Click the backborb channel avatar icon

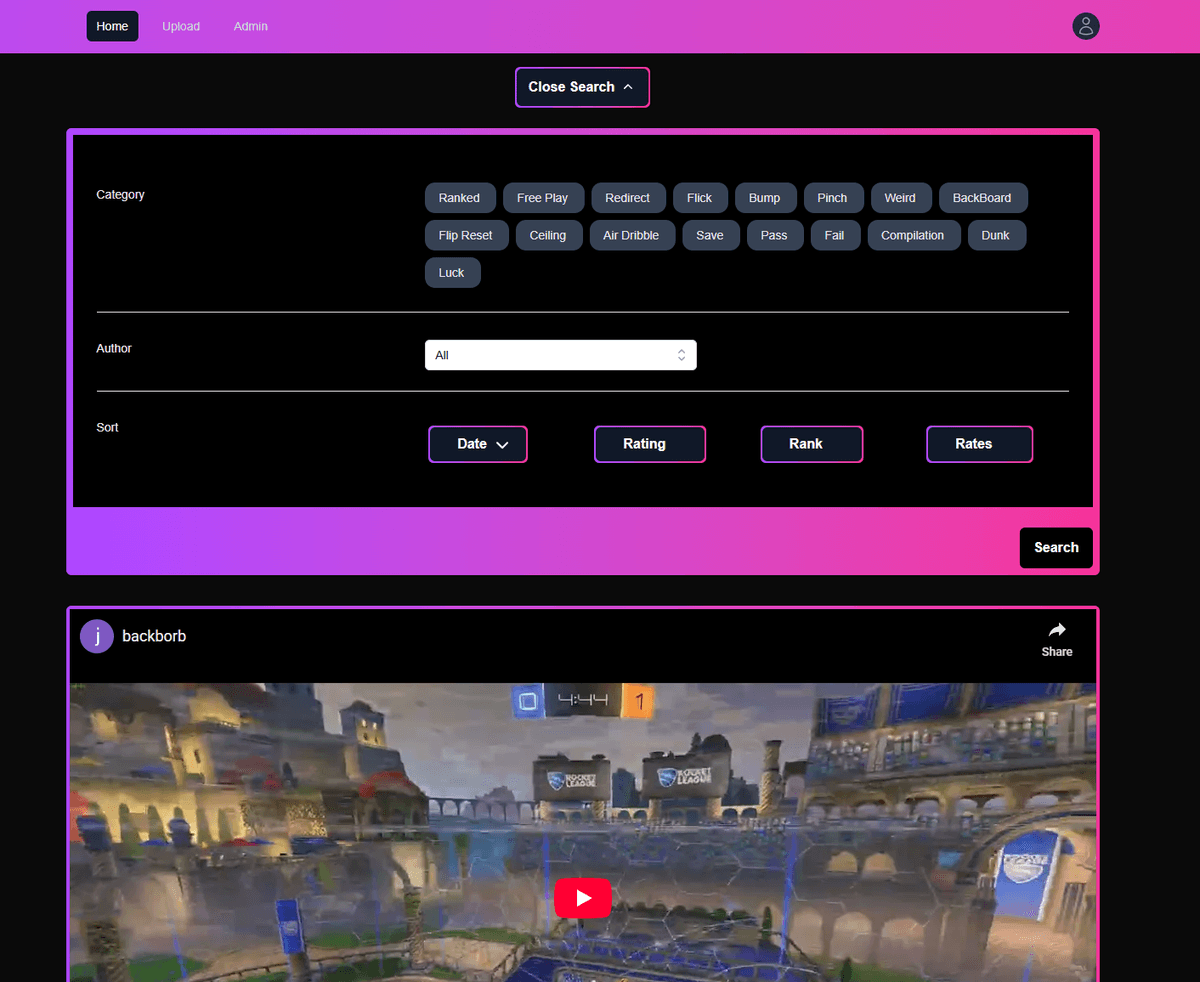point(97,636)
